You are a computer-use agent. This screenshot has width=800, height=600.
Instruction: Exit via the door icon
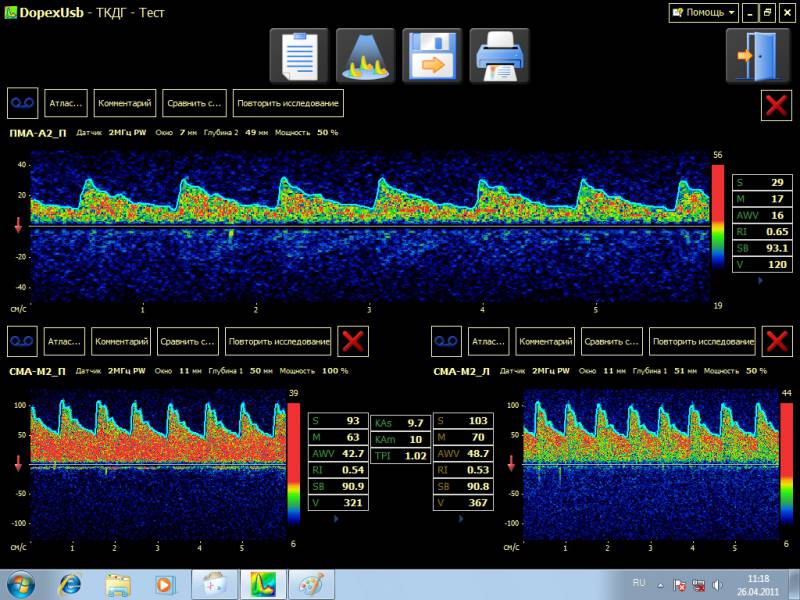pos(759,56)
